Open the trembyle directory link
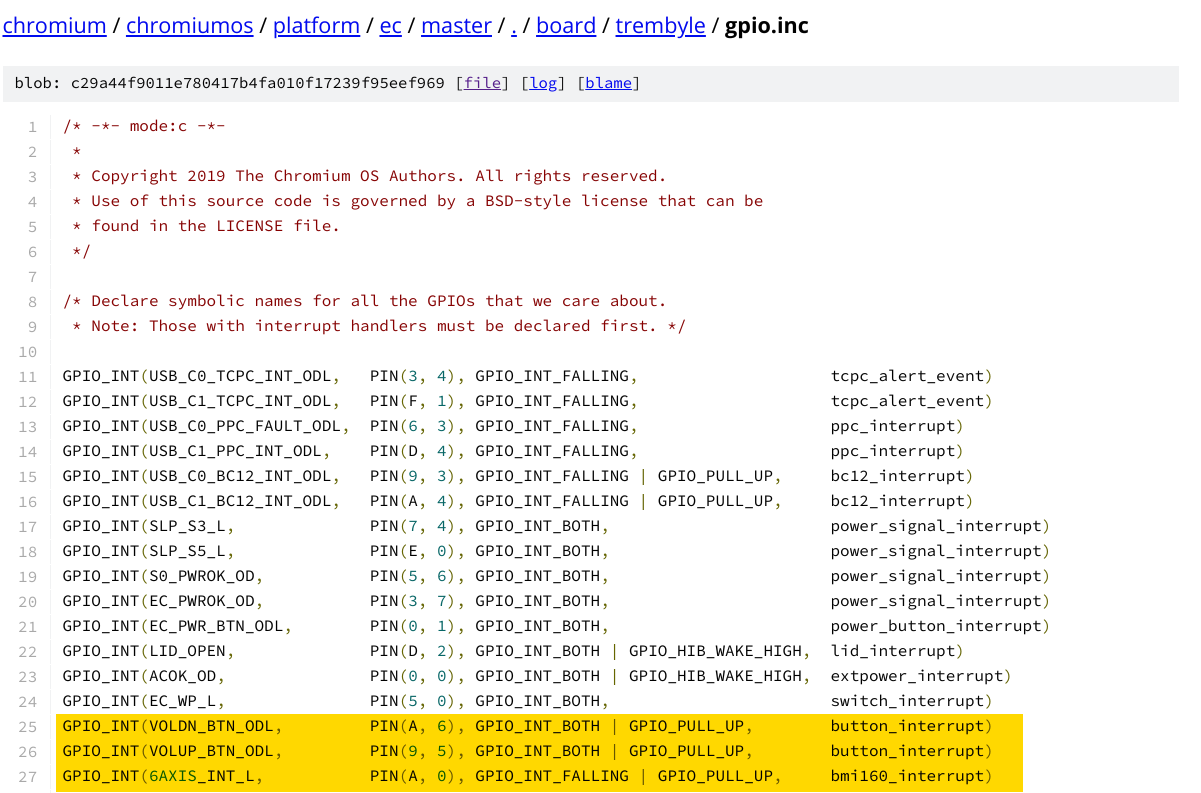This screenshot has width=1201, height=793. [x=660, y=26]
